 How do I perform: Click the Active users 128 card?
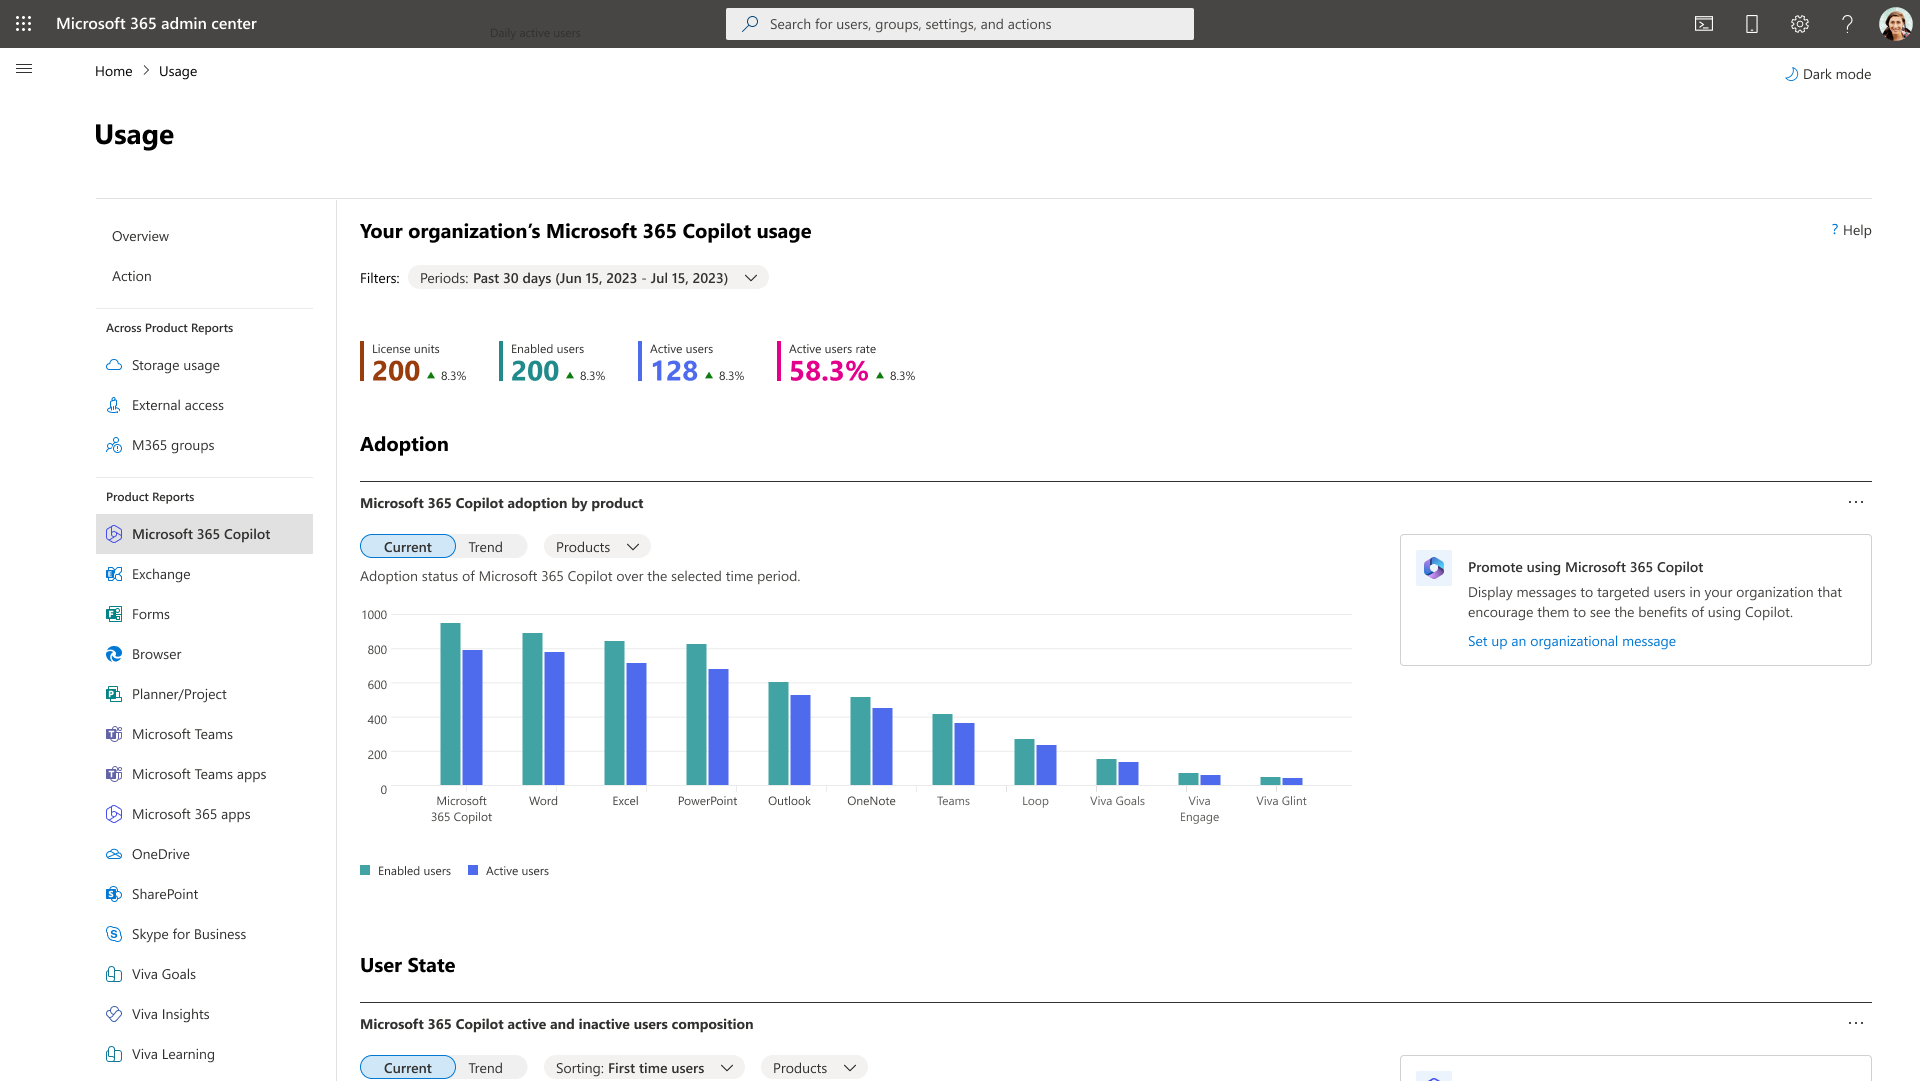pyautogui.click(x=692, y=362)
